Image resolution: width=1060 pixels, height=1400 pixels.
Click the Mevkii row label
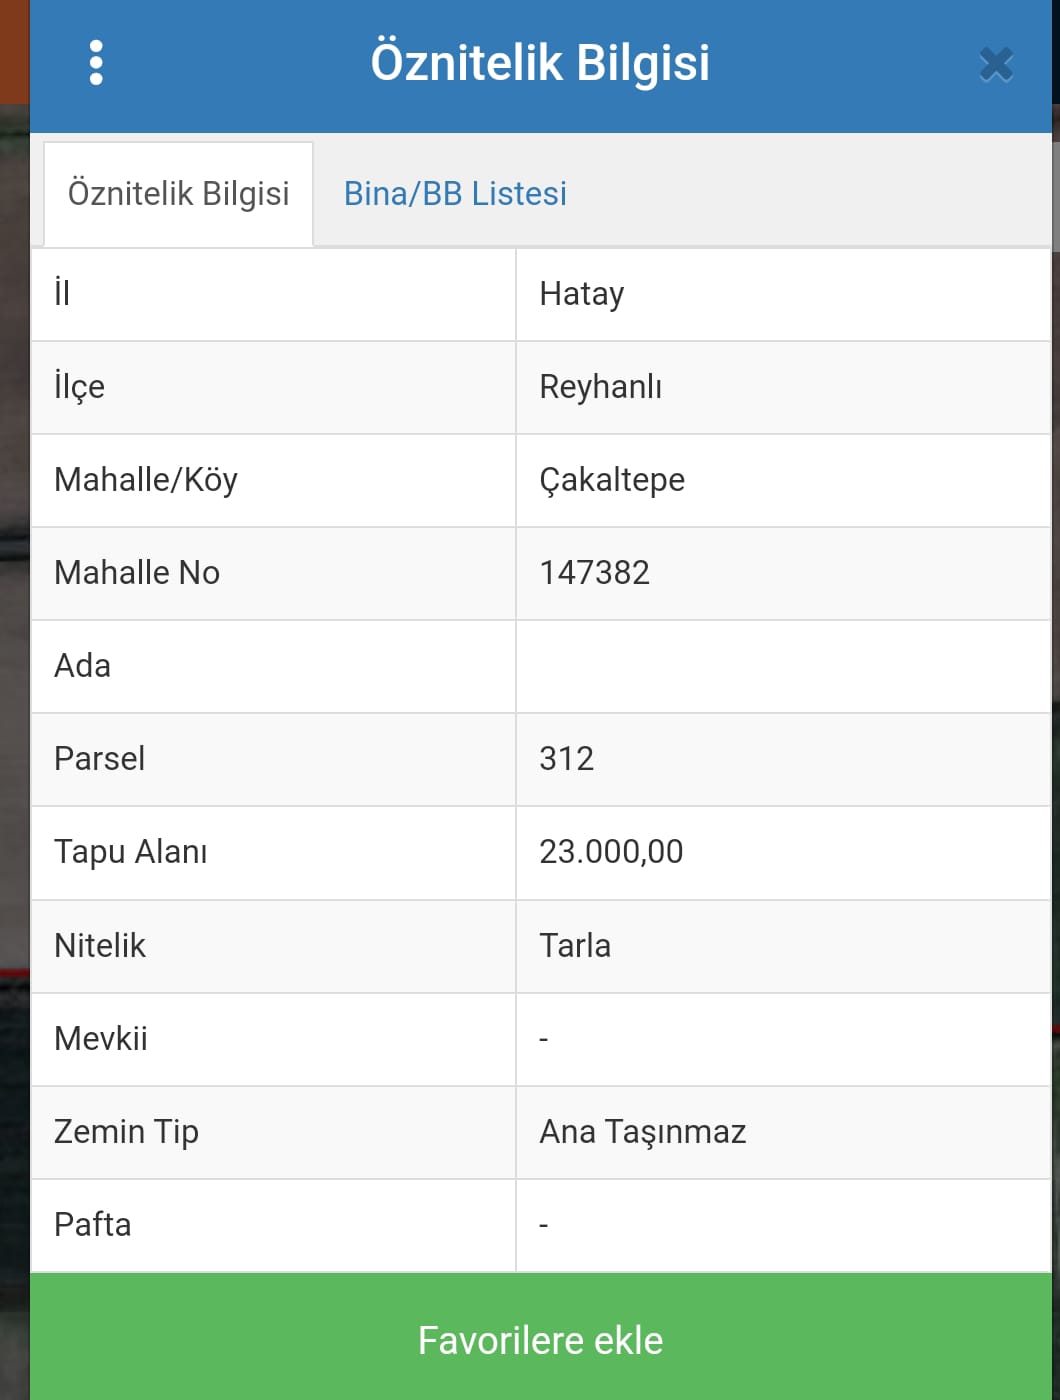click(x=101, y=1039)
